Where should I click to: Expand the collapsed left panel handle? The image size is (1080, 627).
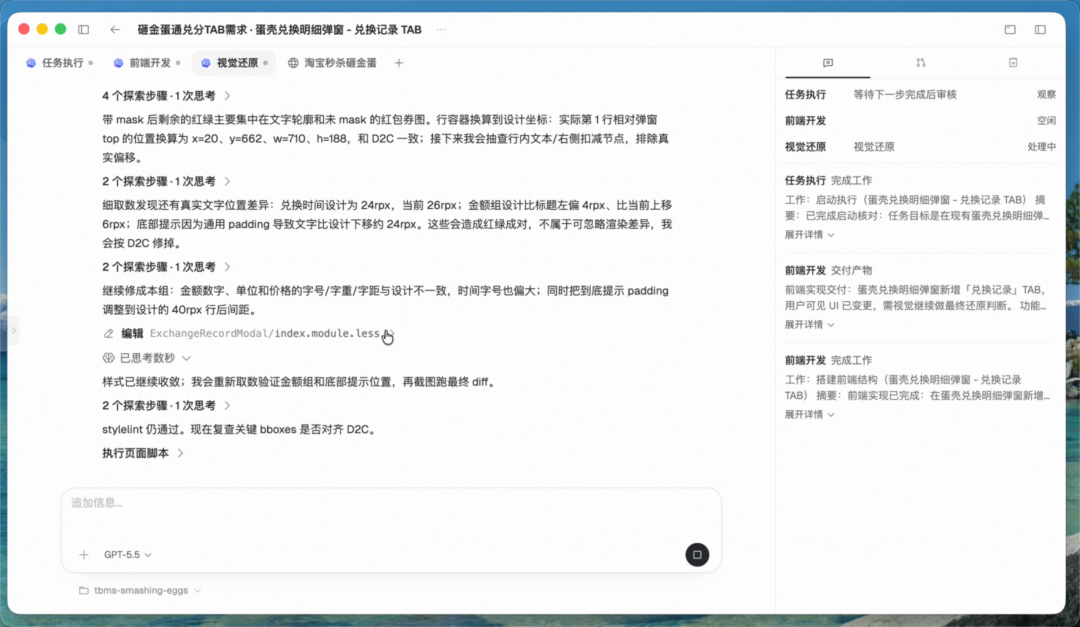pos(13,331)
